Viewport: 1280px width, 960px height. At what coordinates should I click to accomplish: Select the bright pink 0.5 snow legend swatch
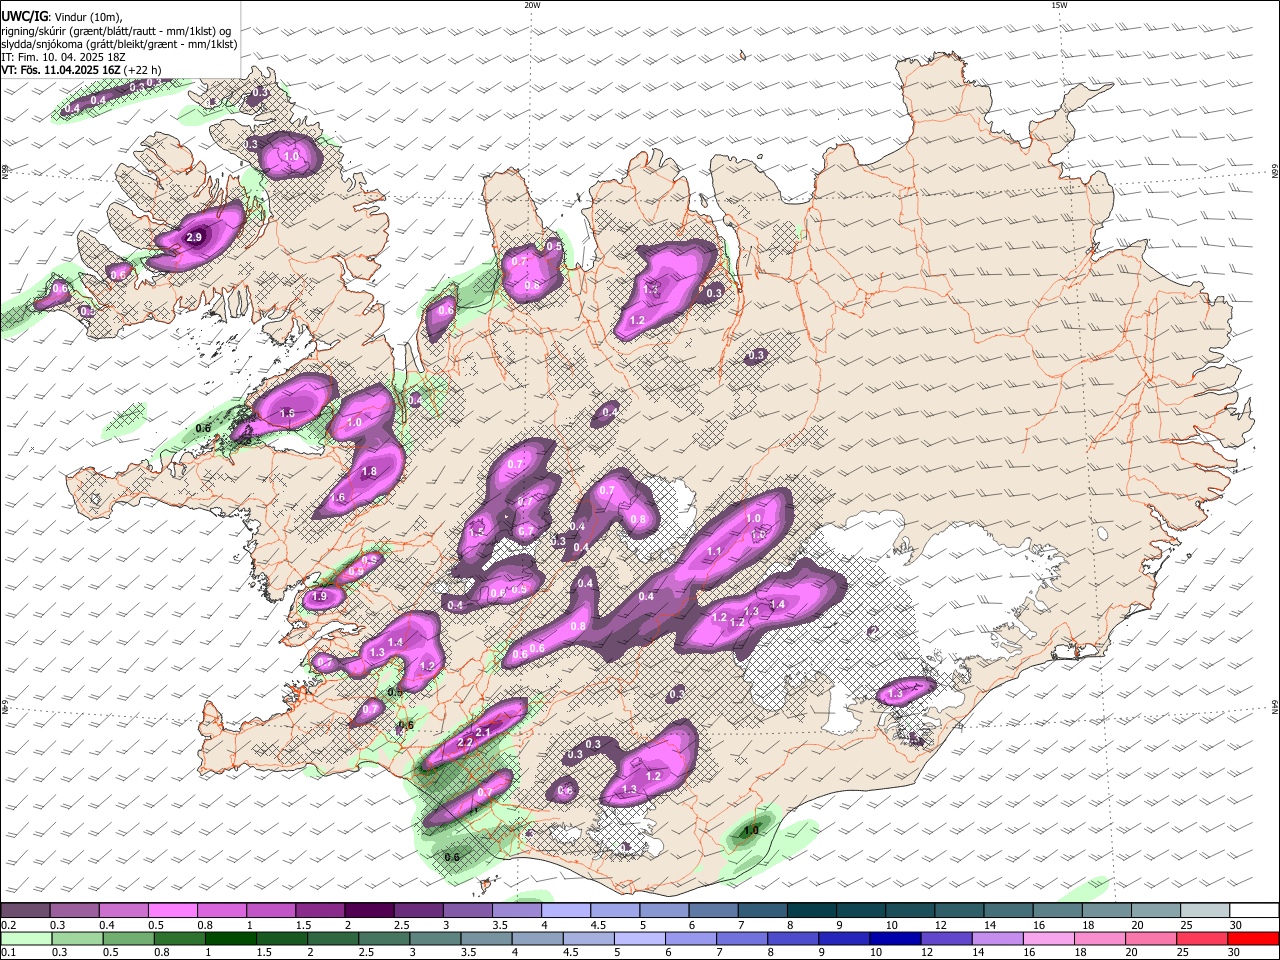point(172,910)
